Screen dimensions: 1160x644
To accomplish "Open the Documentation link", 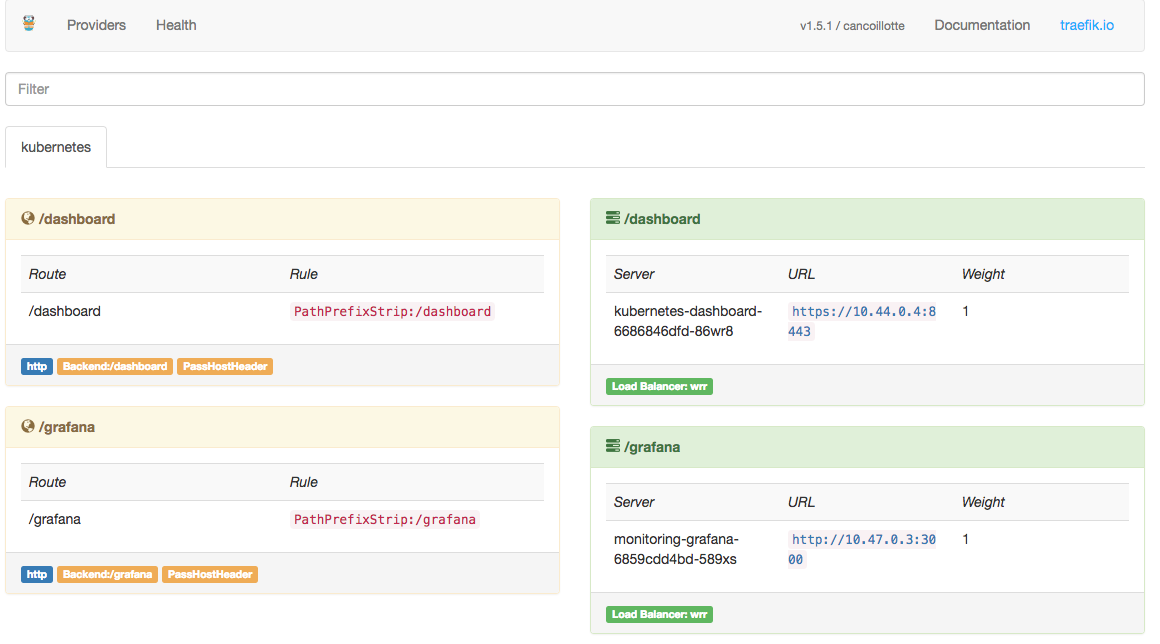I will (982, 25).
